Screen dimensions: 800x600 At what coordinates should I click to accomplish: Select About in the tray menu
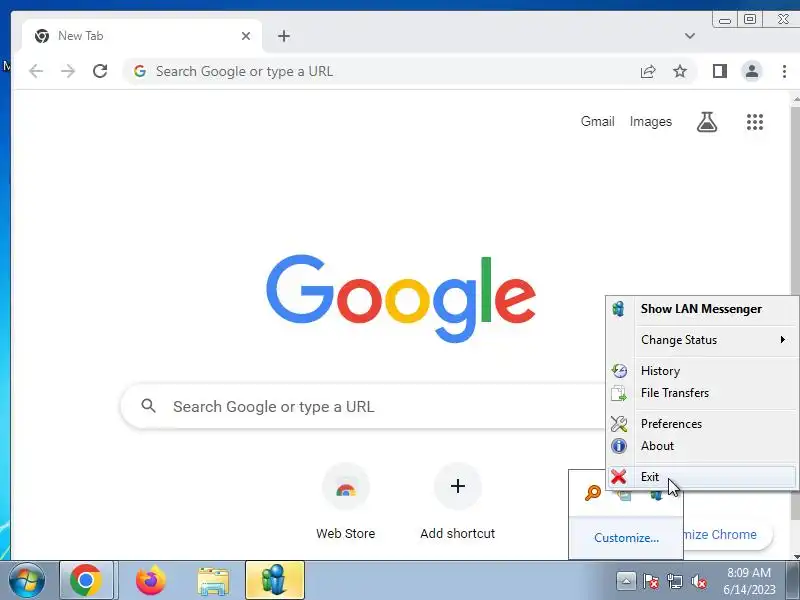(x=702, y=446)
